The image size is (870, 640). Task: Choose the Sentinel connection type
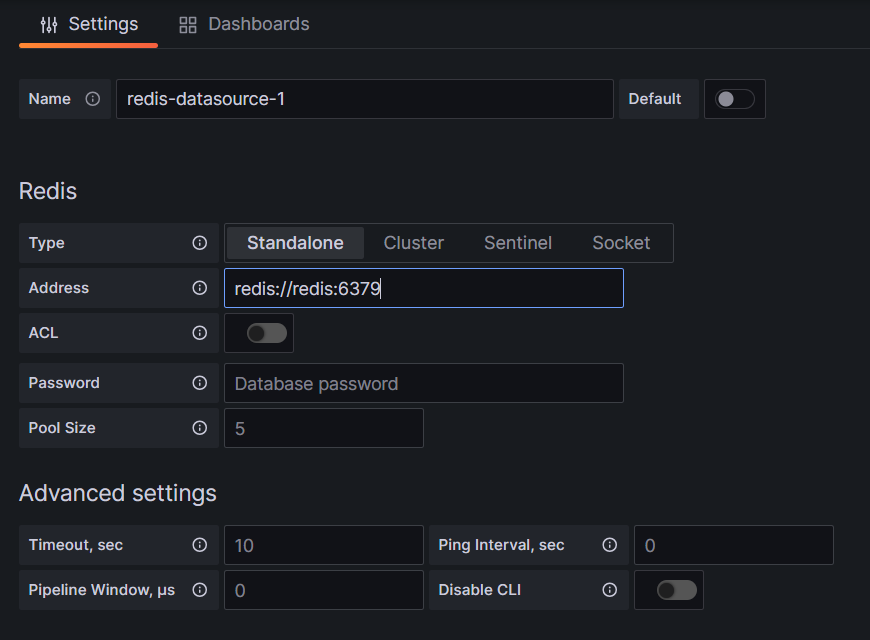[x=518, y=243]
